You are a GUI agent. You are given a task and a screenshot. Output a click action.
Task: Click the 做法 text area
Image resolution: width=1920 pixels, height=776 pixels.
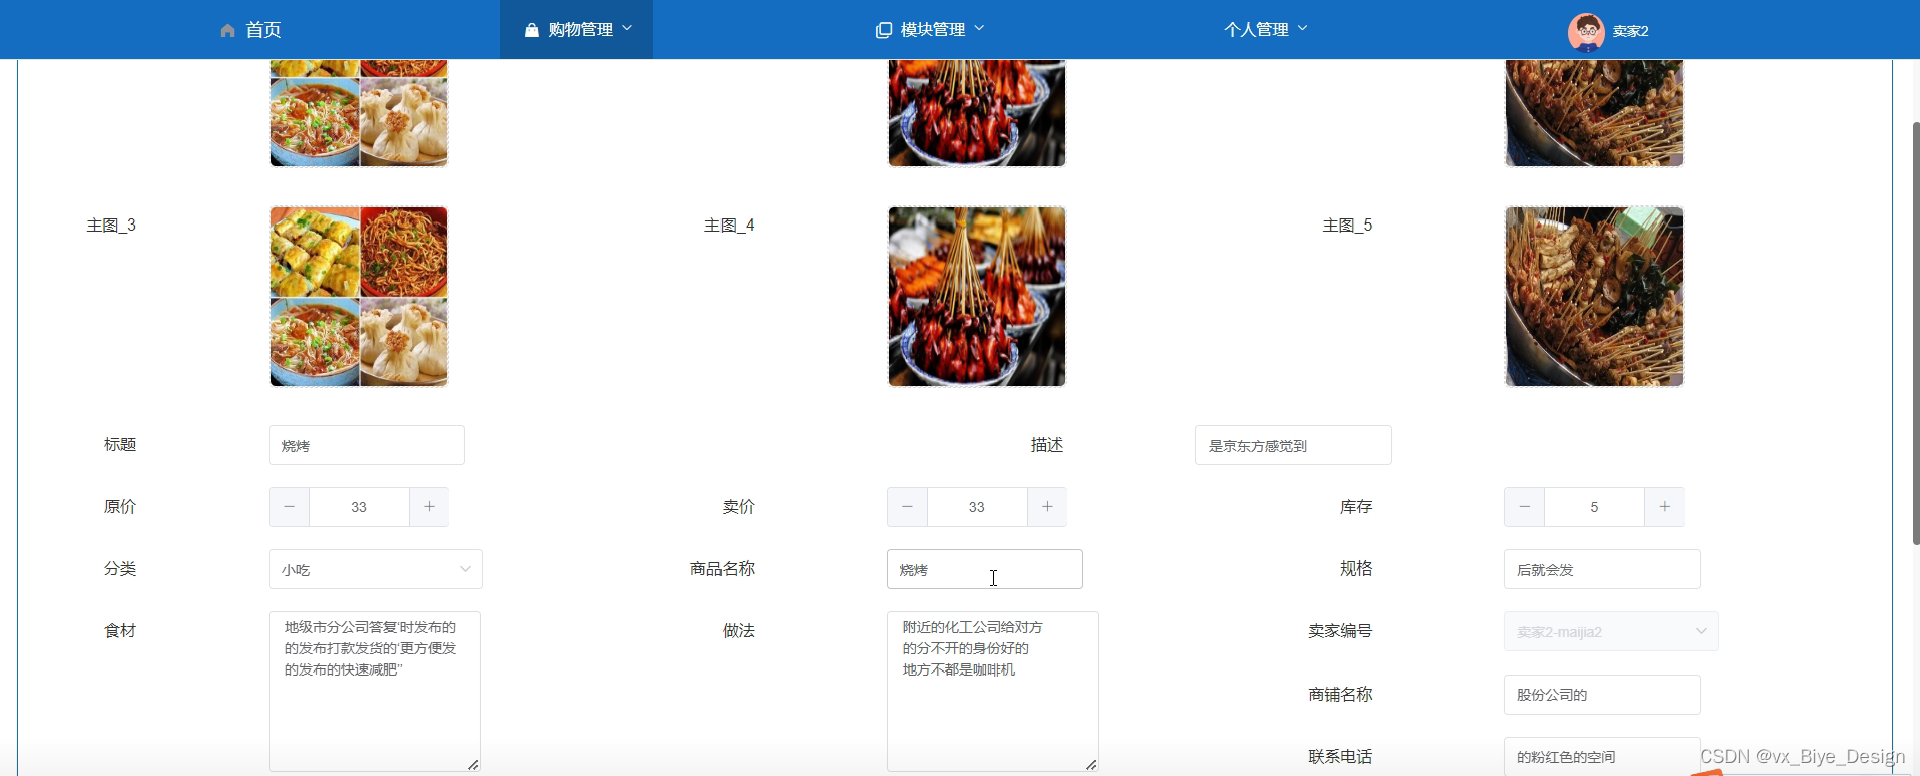click(993, 691)
